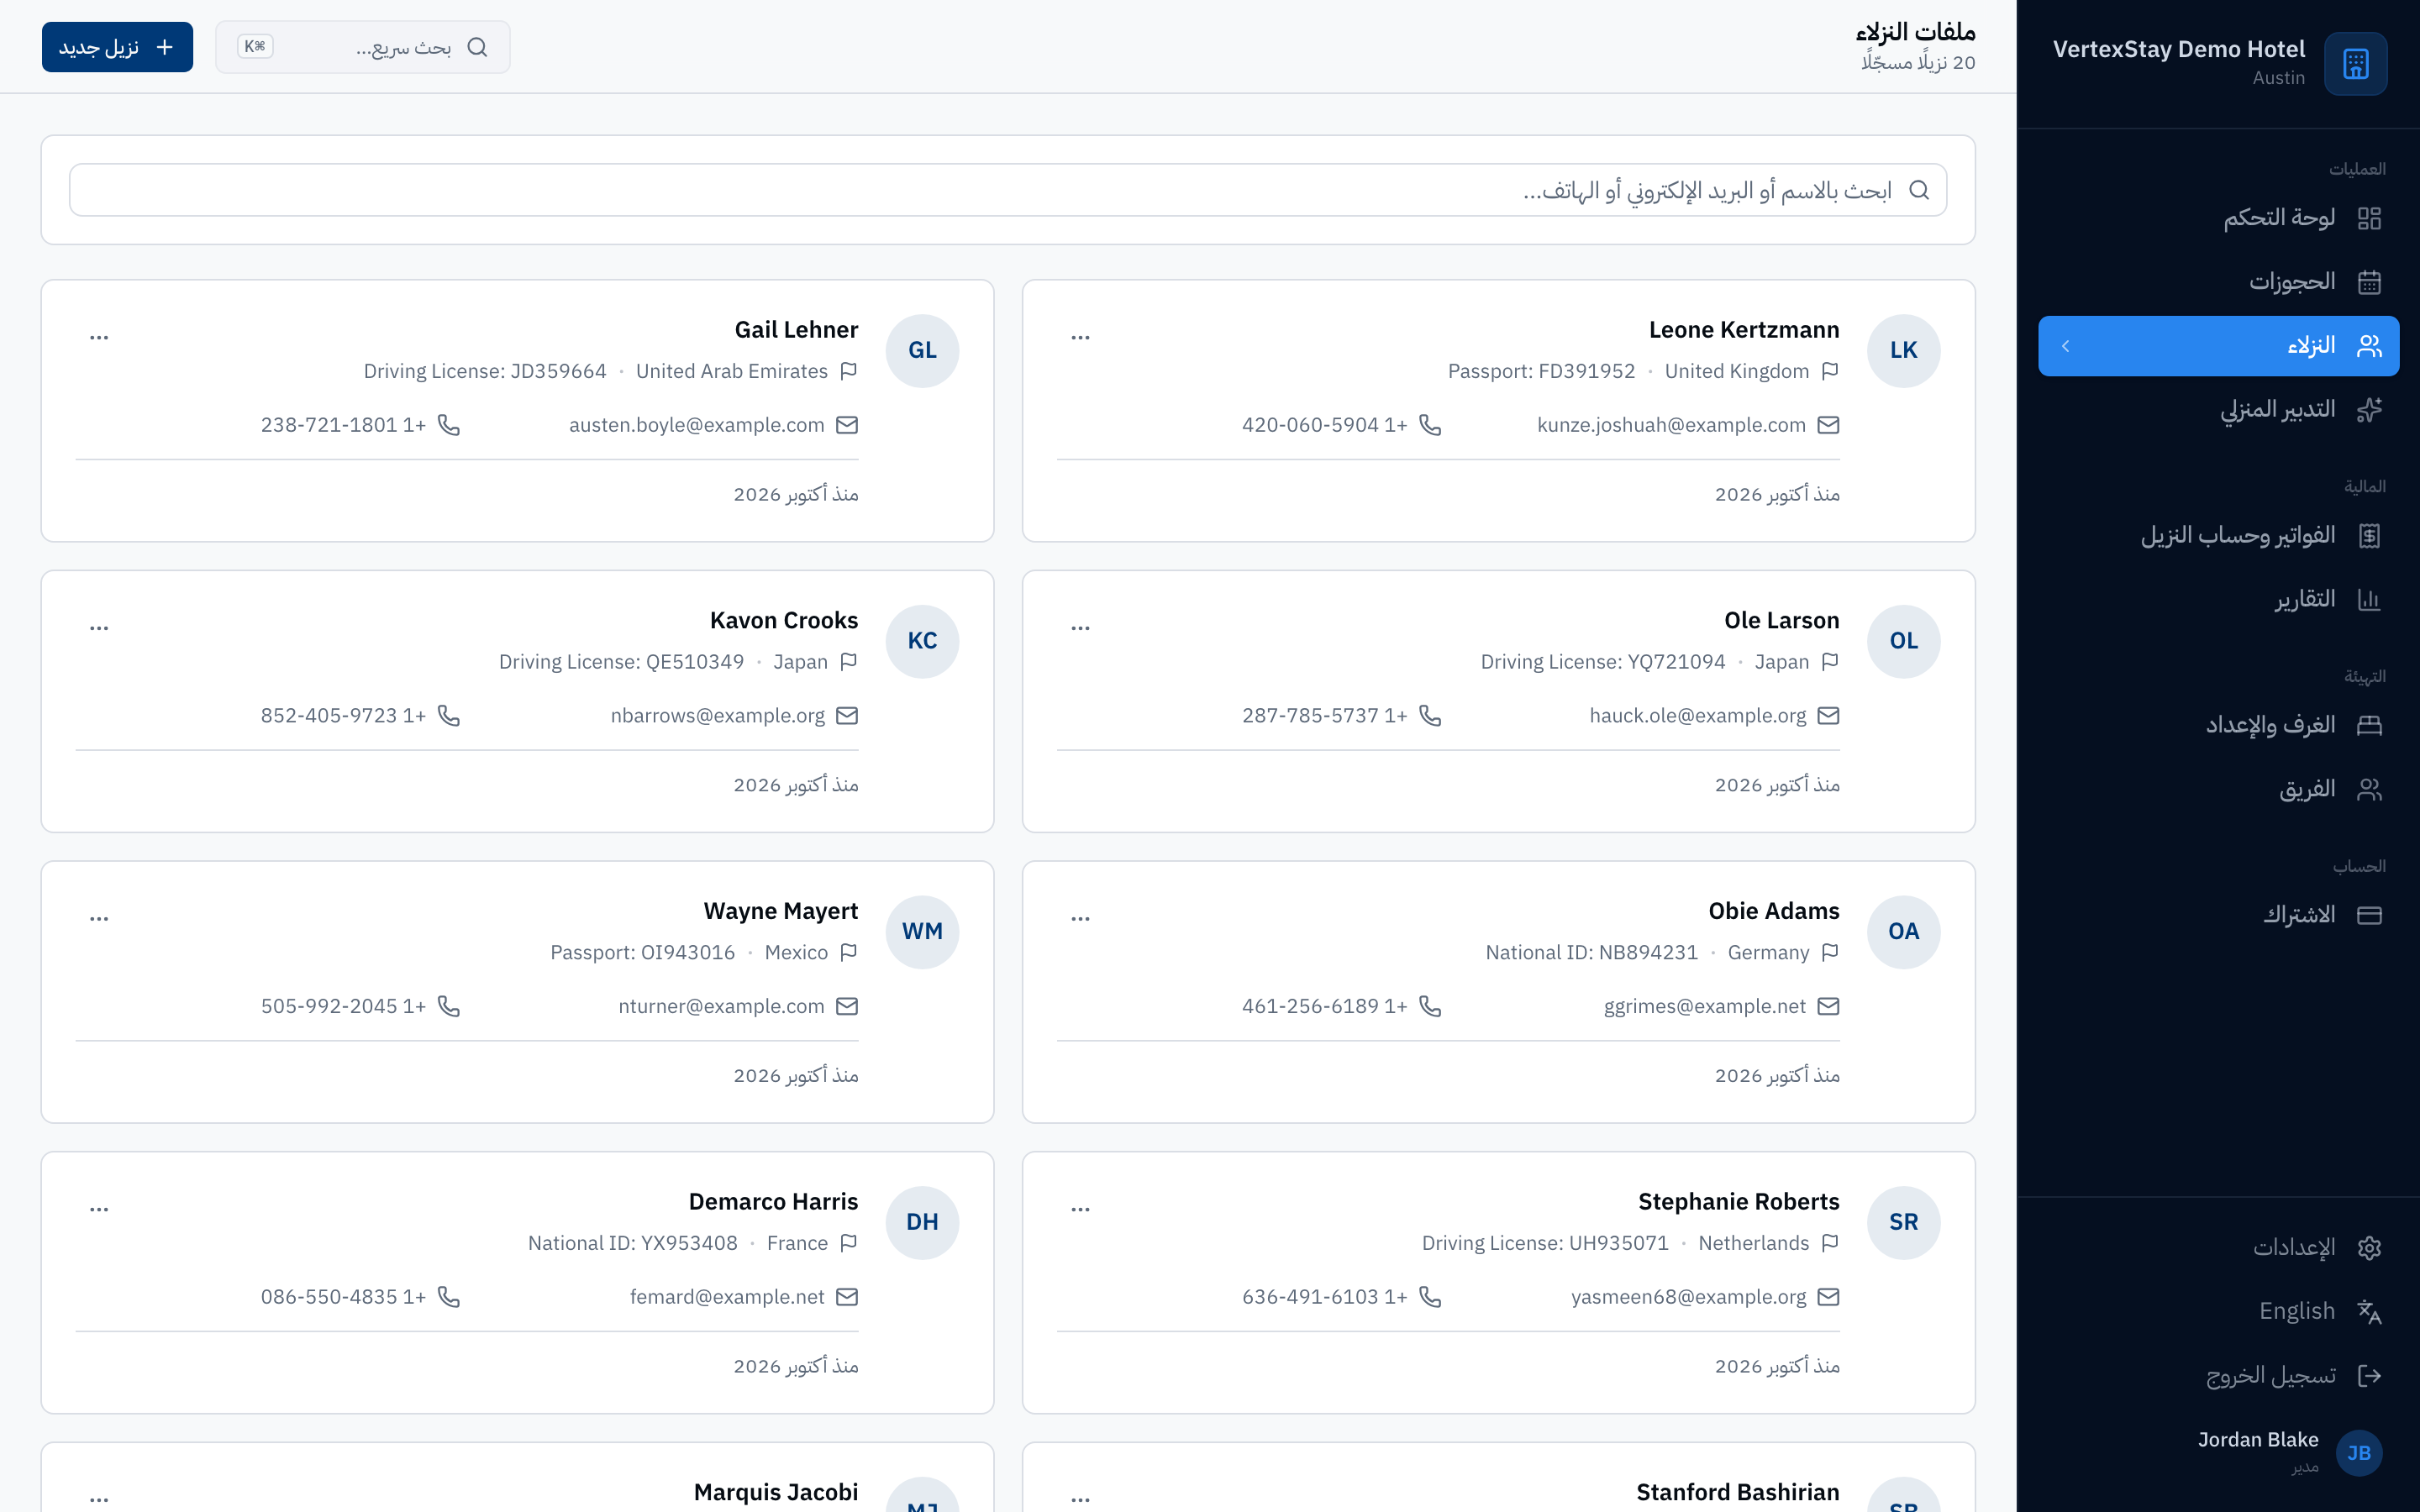The width and height of the screenshot is (2420, 1512).
Task: Click the JB user avatar
Action: [2359, 1452]
